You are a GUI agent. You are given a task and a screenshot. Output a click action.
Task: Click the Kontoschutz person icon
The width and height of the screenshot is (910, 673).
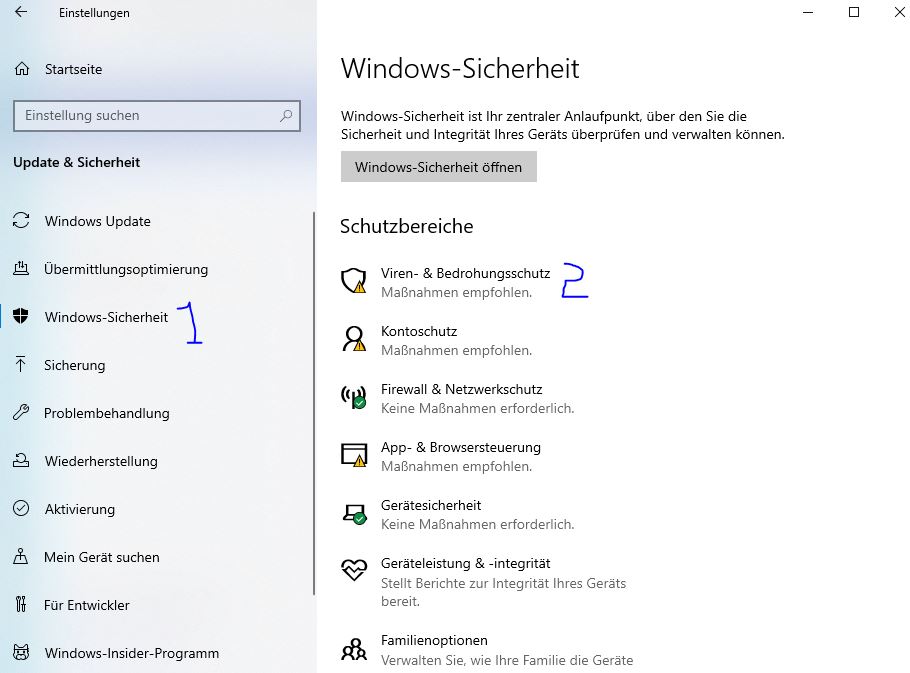[x=353, y=339]
